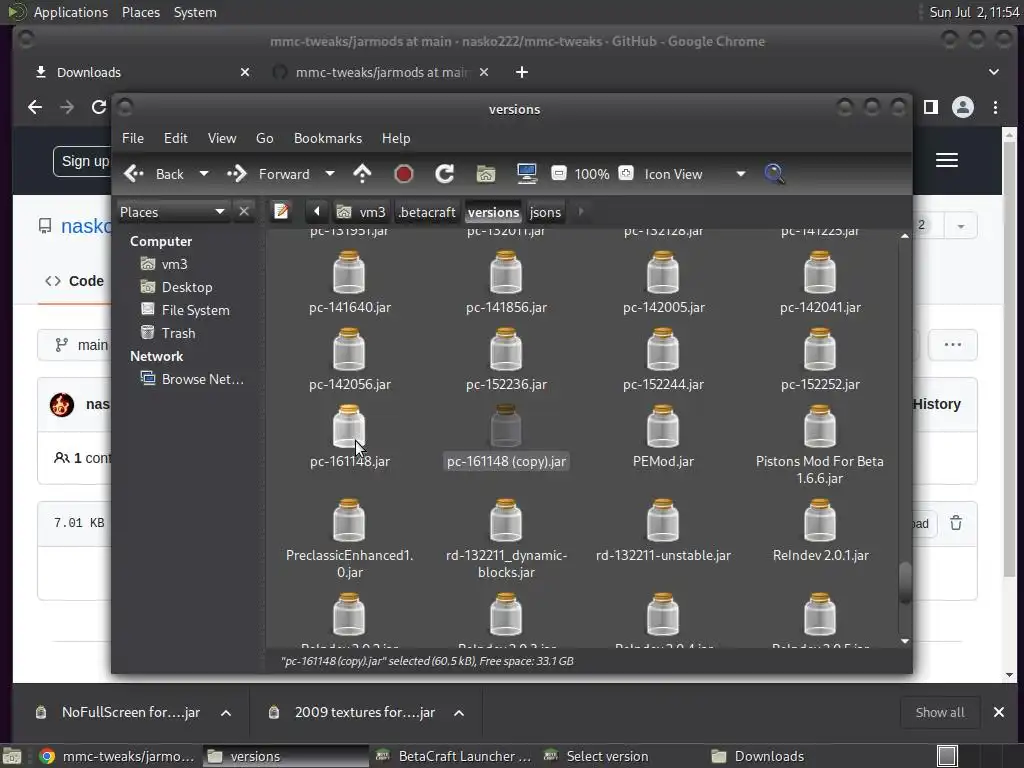Open Applications menu in top panel
The width and height of the screenshot is (1024, 768).
(71, 12)
